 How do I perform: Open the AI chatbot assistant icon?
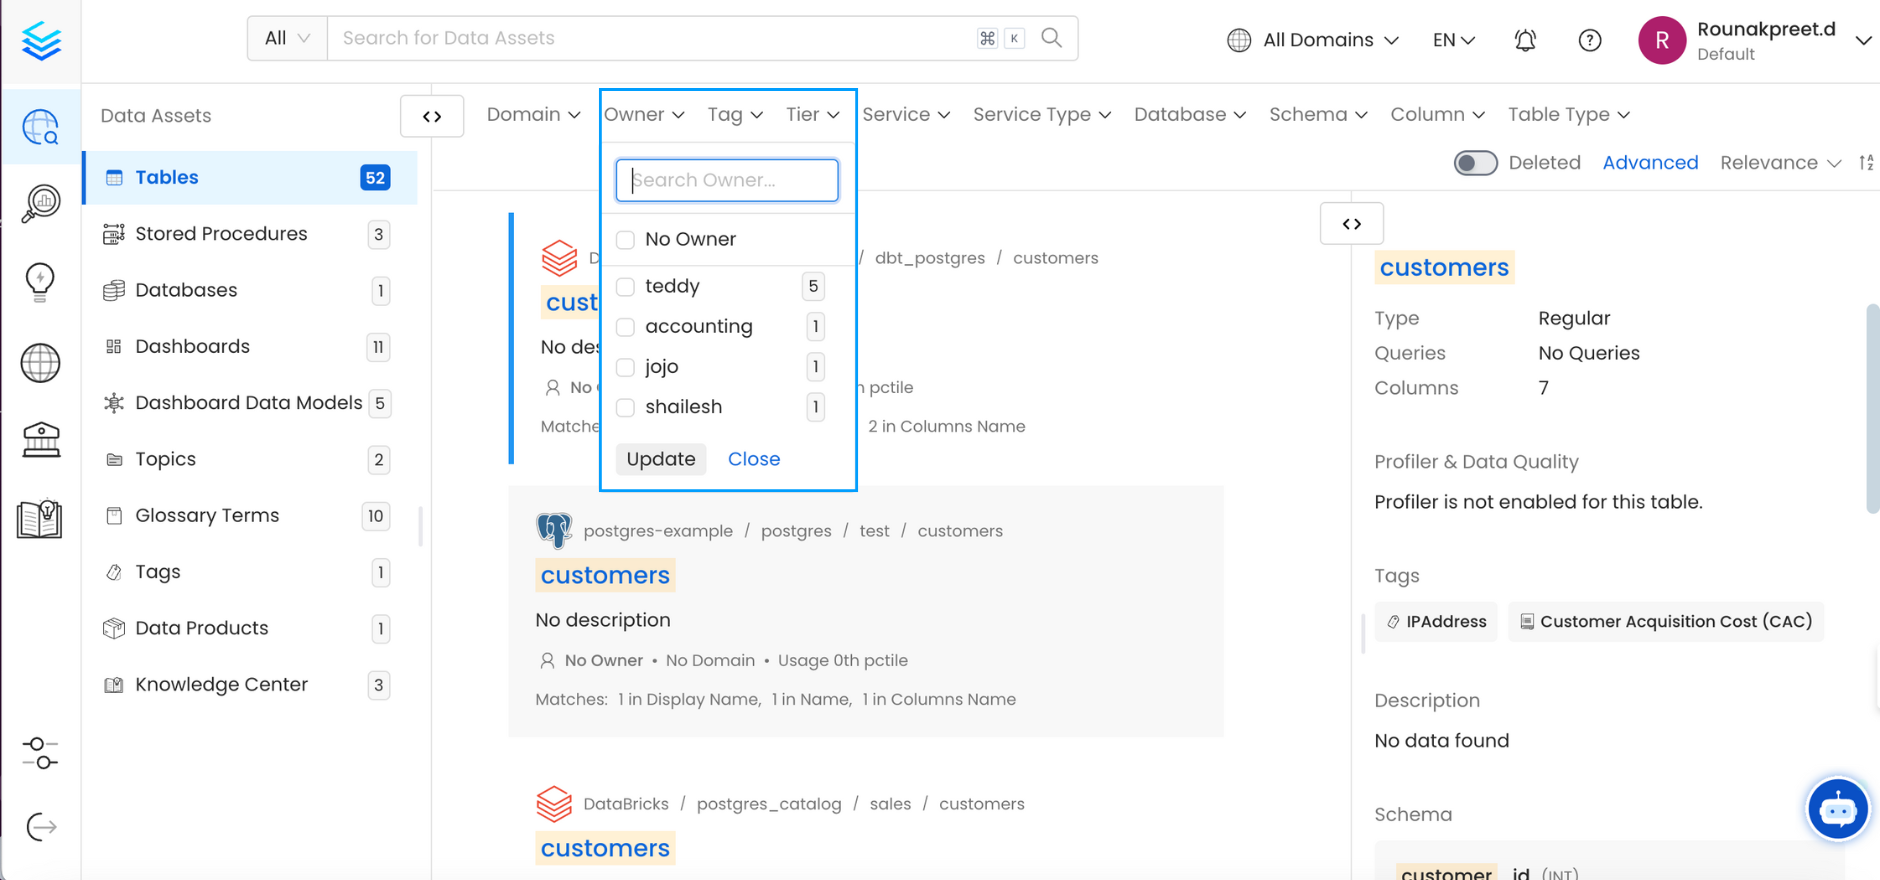1837,809
